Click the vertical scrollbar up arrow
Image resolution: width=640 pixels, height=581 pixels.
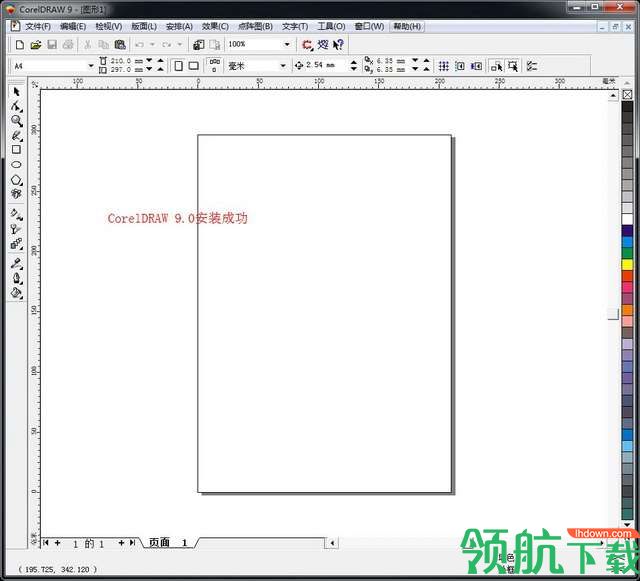[x=613, y=96]
